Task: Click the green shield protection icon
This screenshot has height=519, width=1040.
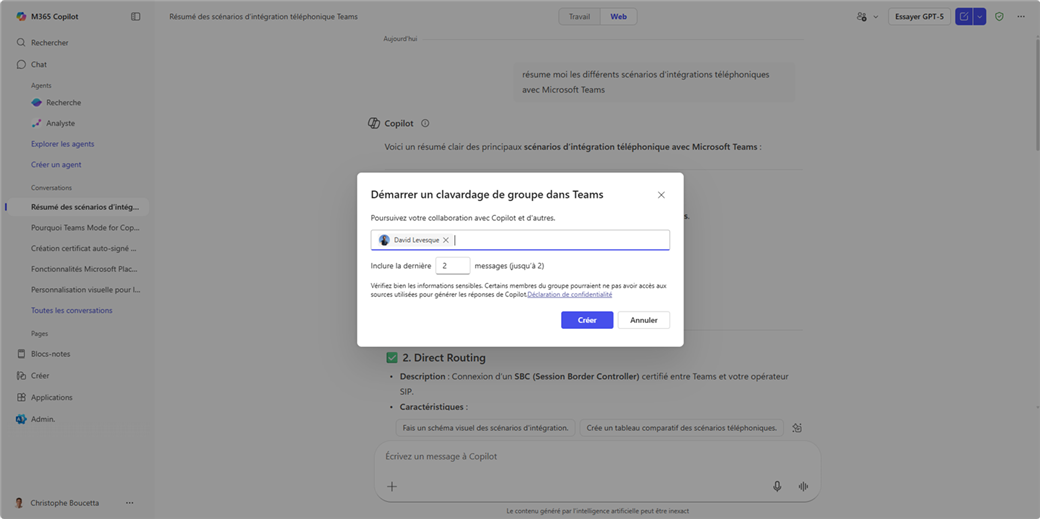Action: click(999, 17)
